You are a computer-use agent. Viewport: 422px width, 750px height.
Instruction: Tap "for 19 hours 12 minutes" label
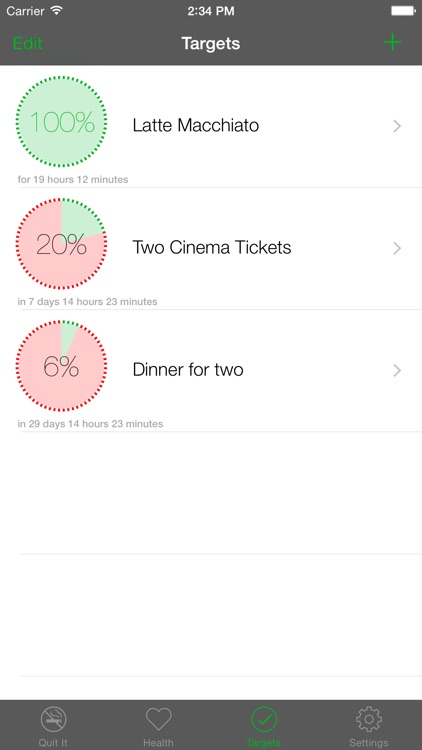73,179
